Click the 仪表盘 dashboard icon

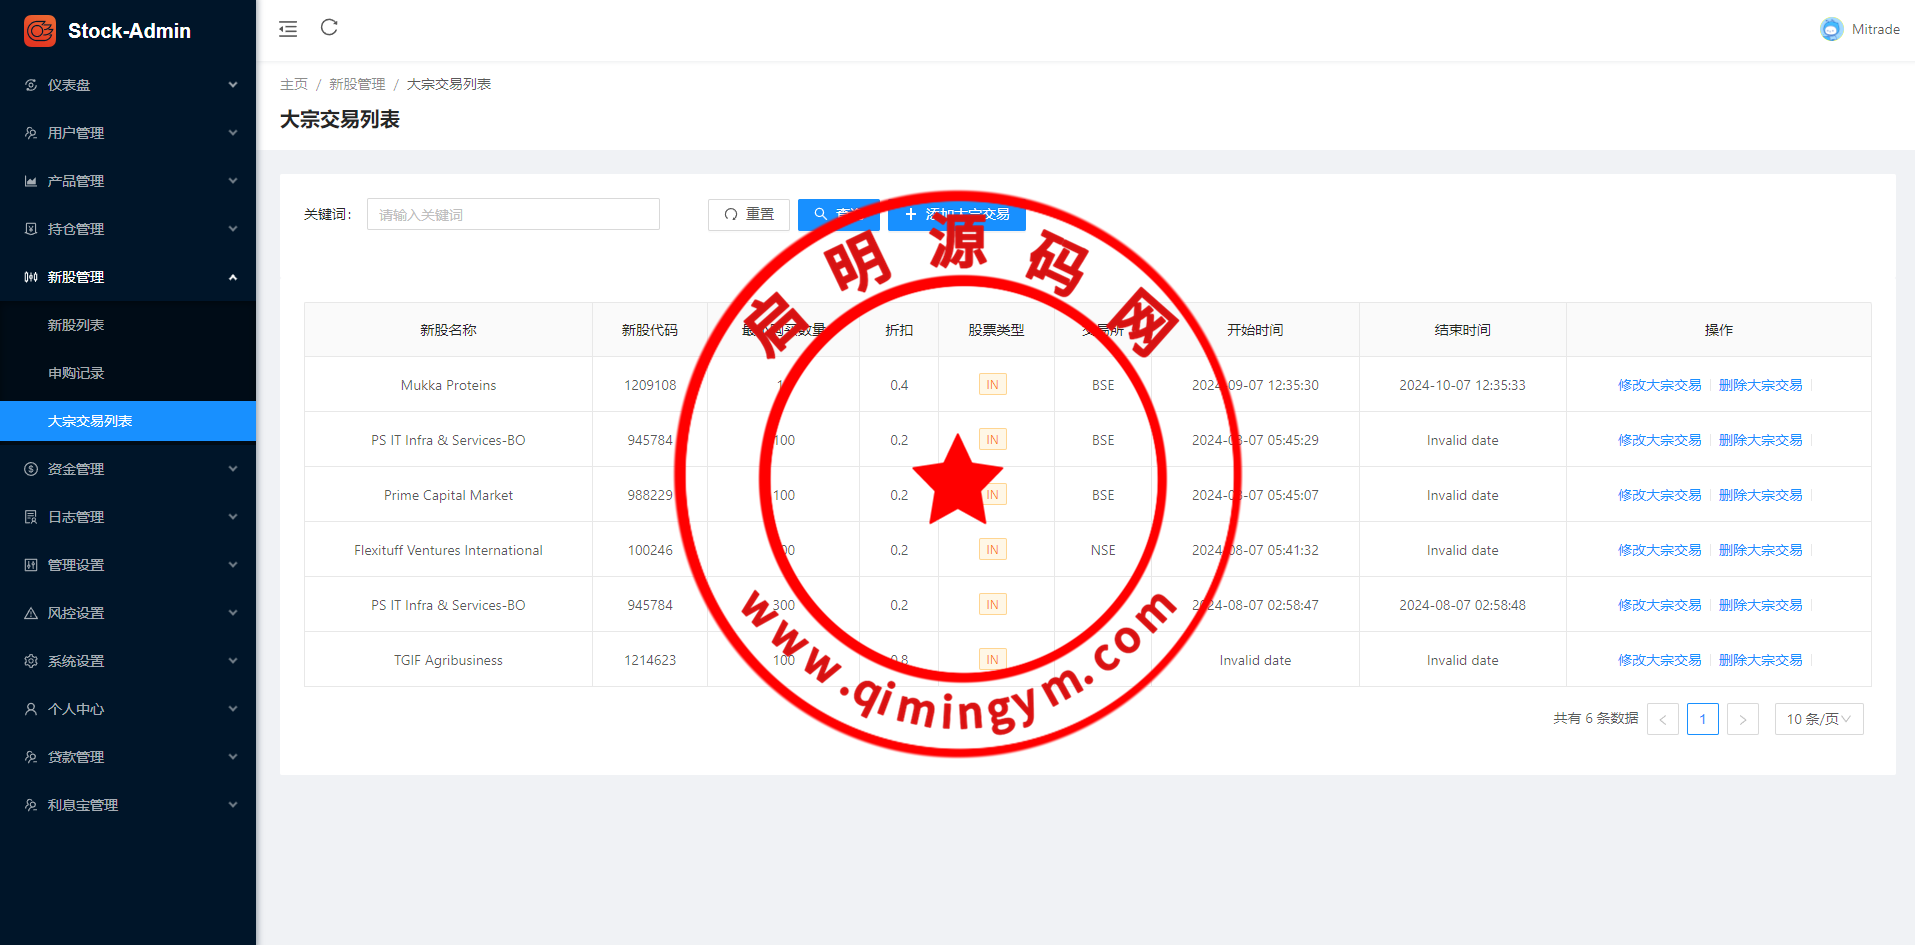(31, 85)
